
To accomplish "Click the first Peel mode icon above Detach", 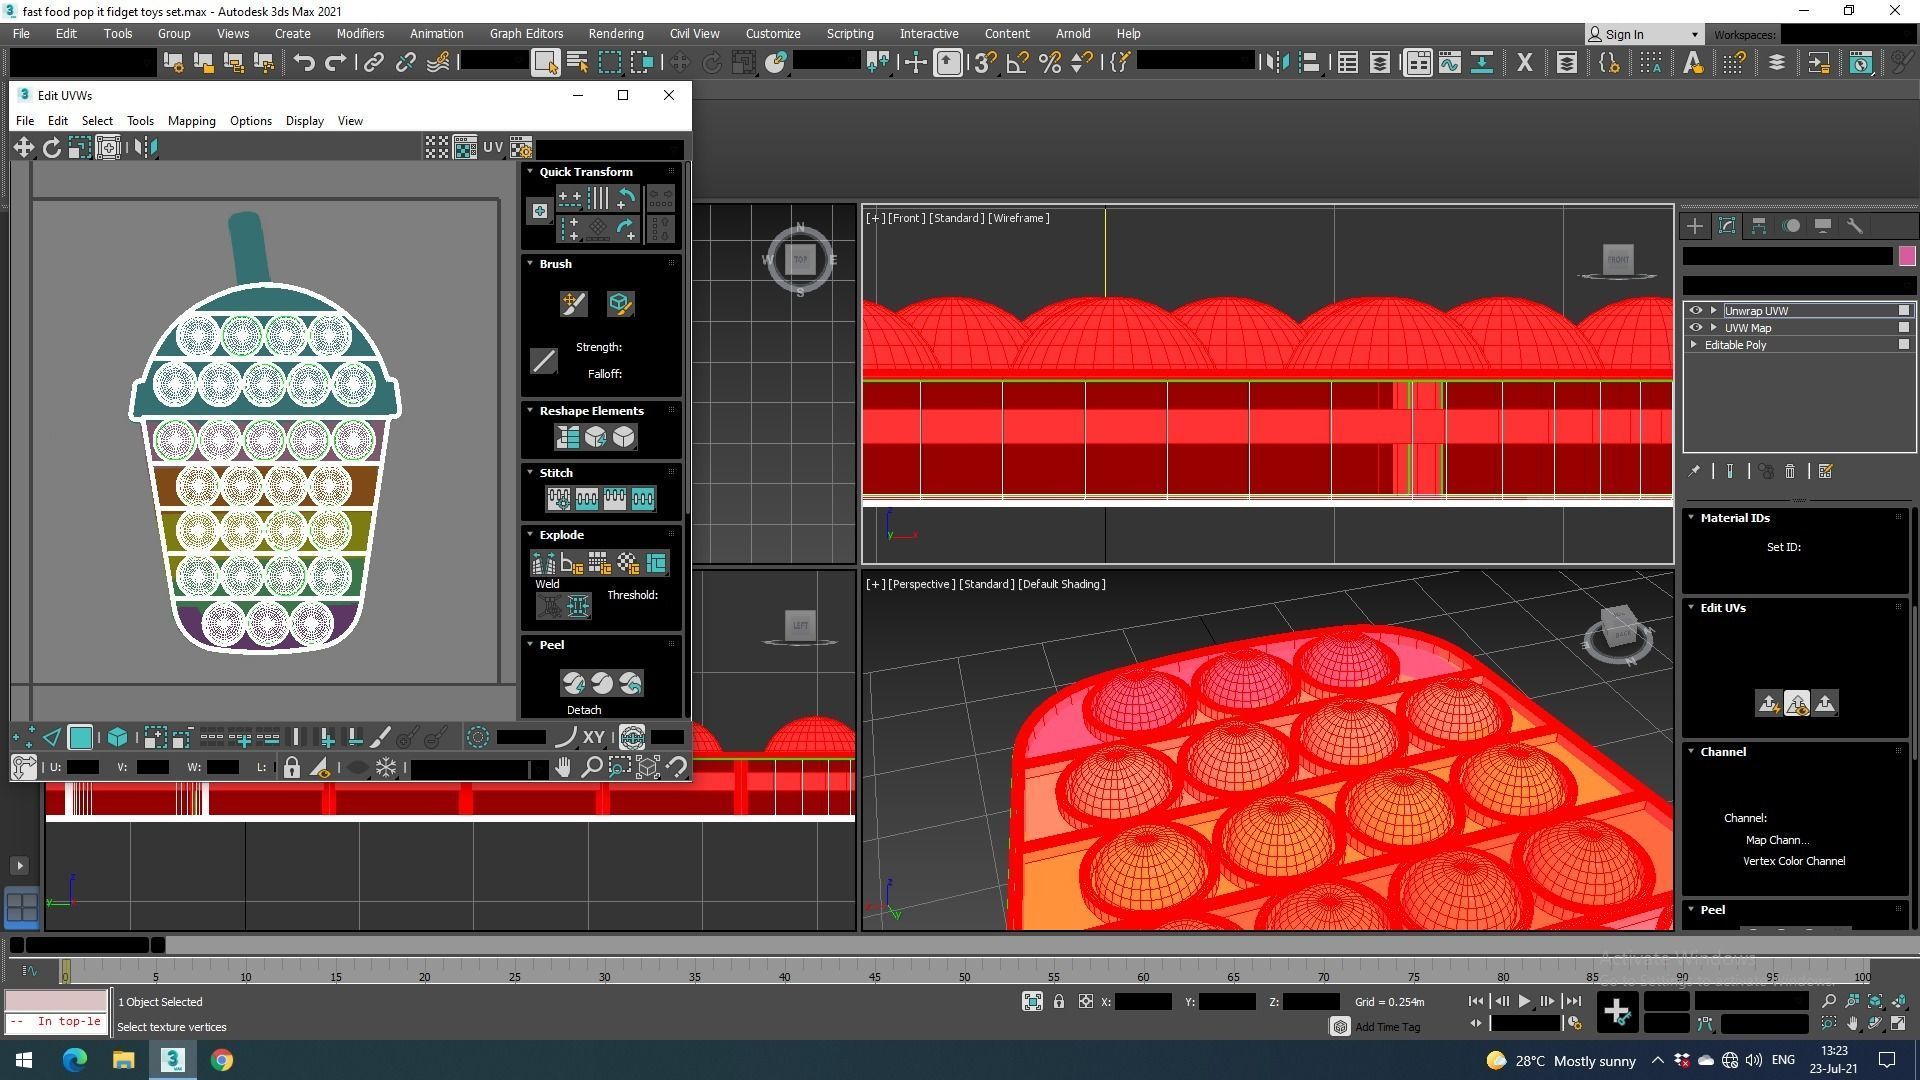I will click(x=573, y=683).
